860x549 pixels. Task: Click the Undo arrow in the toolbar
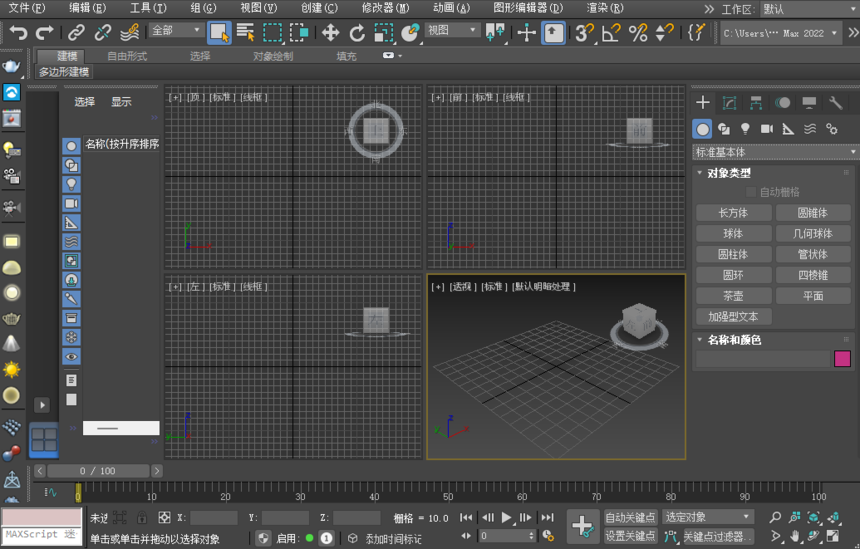pyautogui.click(x=19, y=33)
